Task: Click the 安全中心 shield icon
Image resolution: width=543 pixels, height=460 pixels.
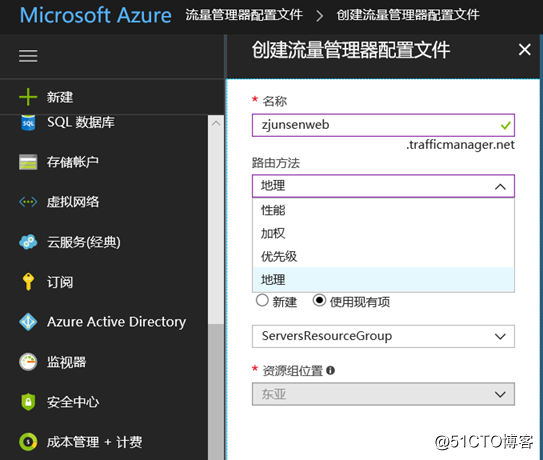Action: 28,402
